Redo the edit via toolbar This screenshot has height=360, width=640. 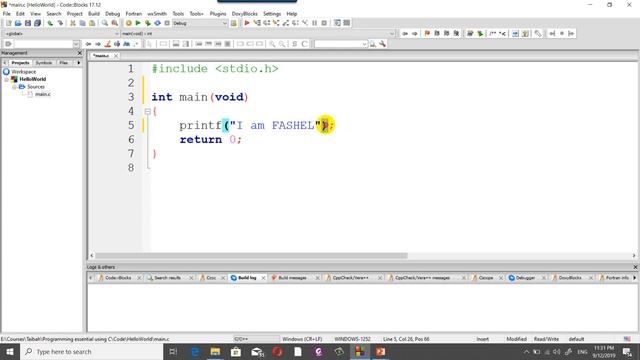tap(60, 23)
